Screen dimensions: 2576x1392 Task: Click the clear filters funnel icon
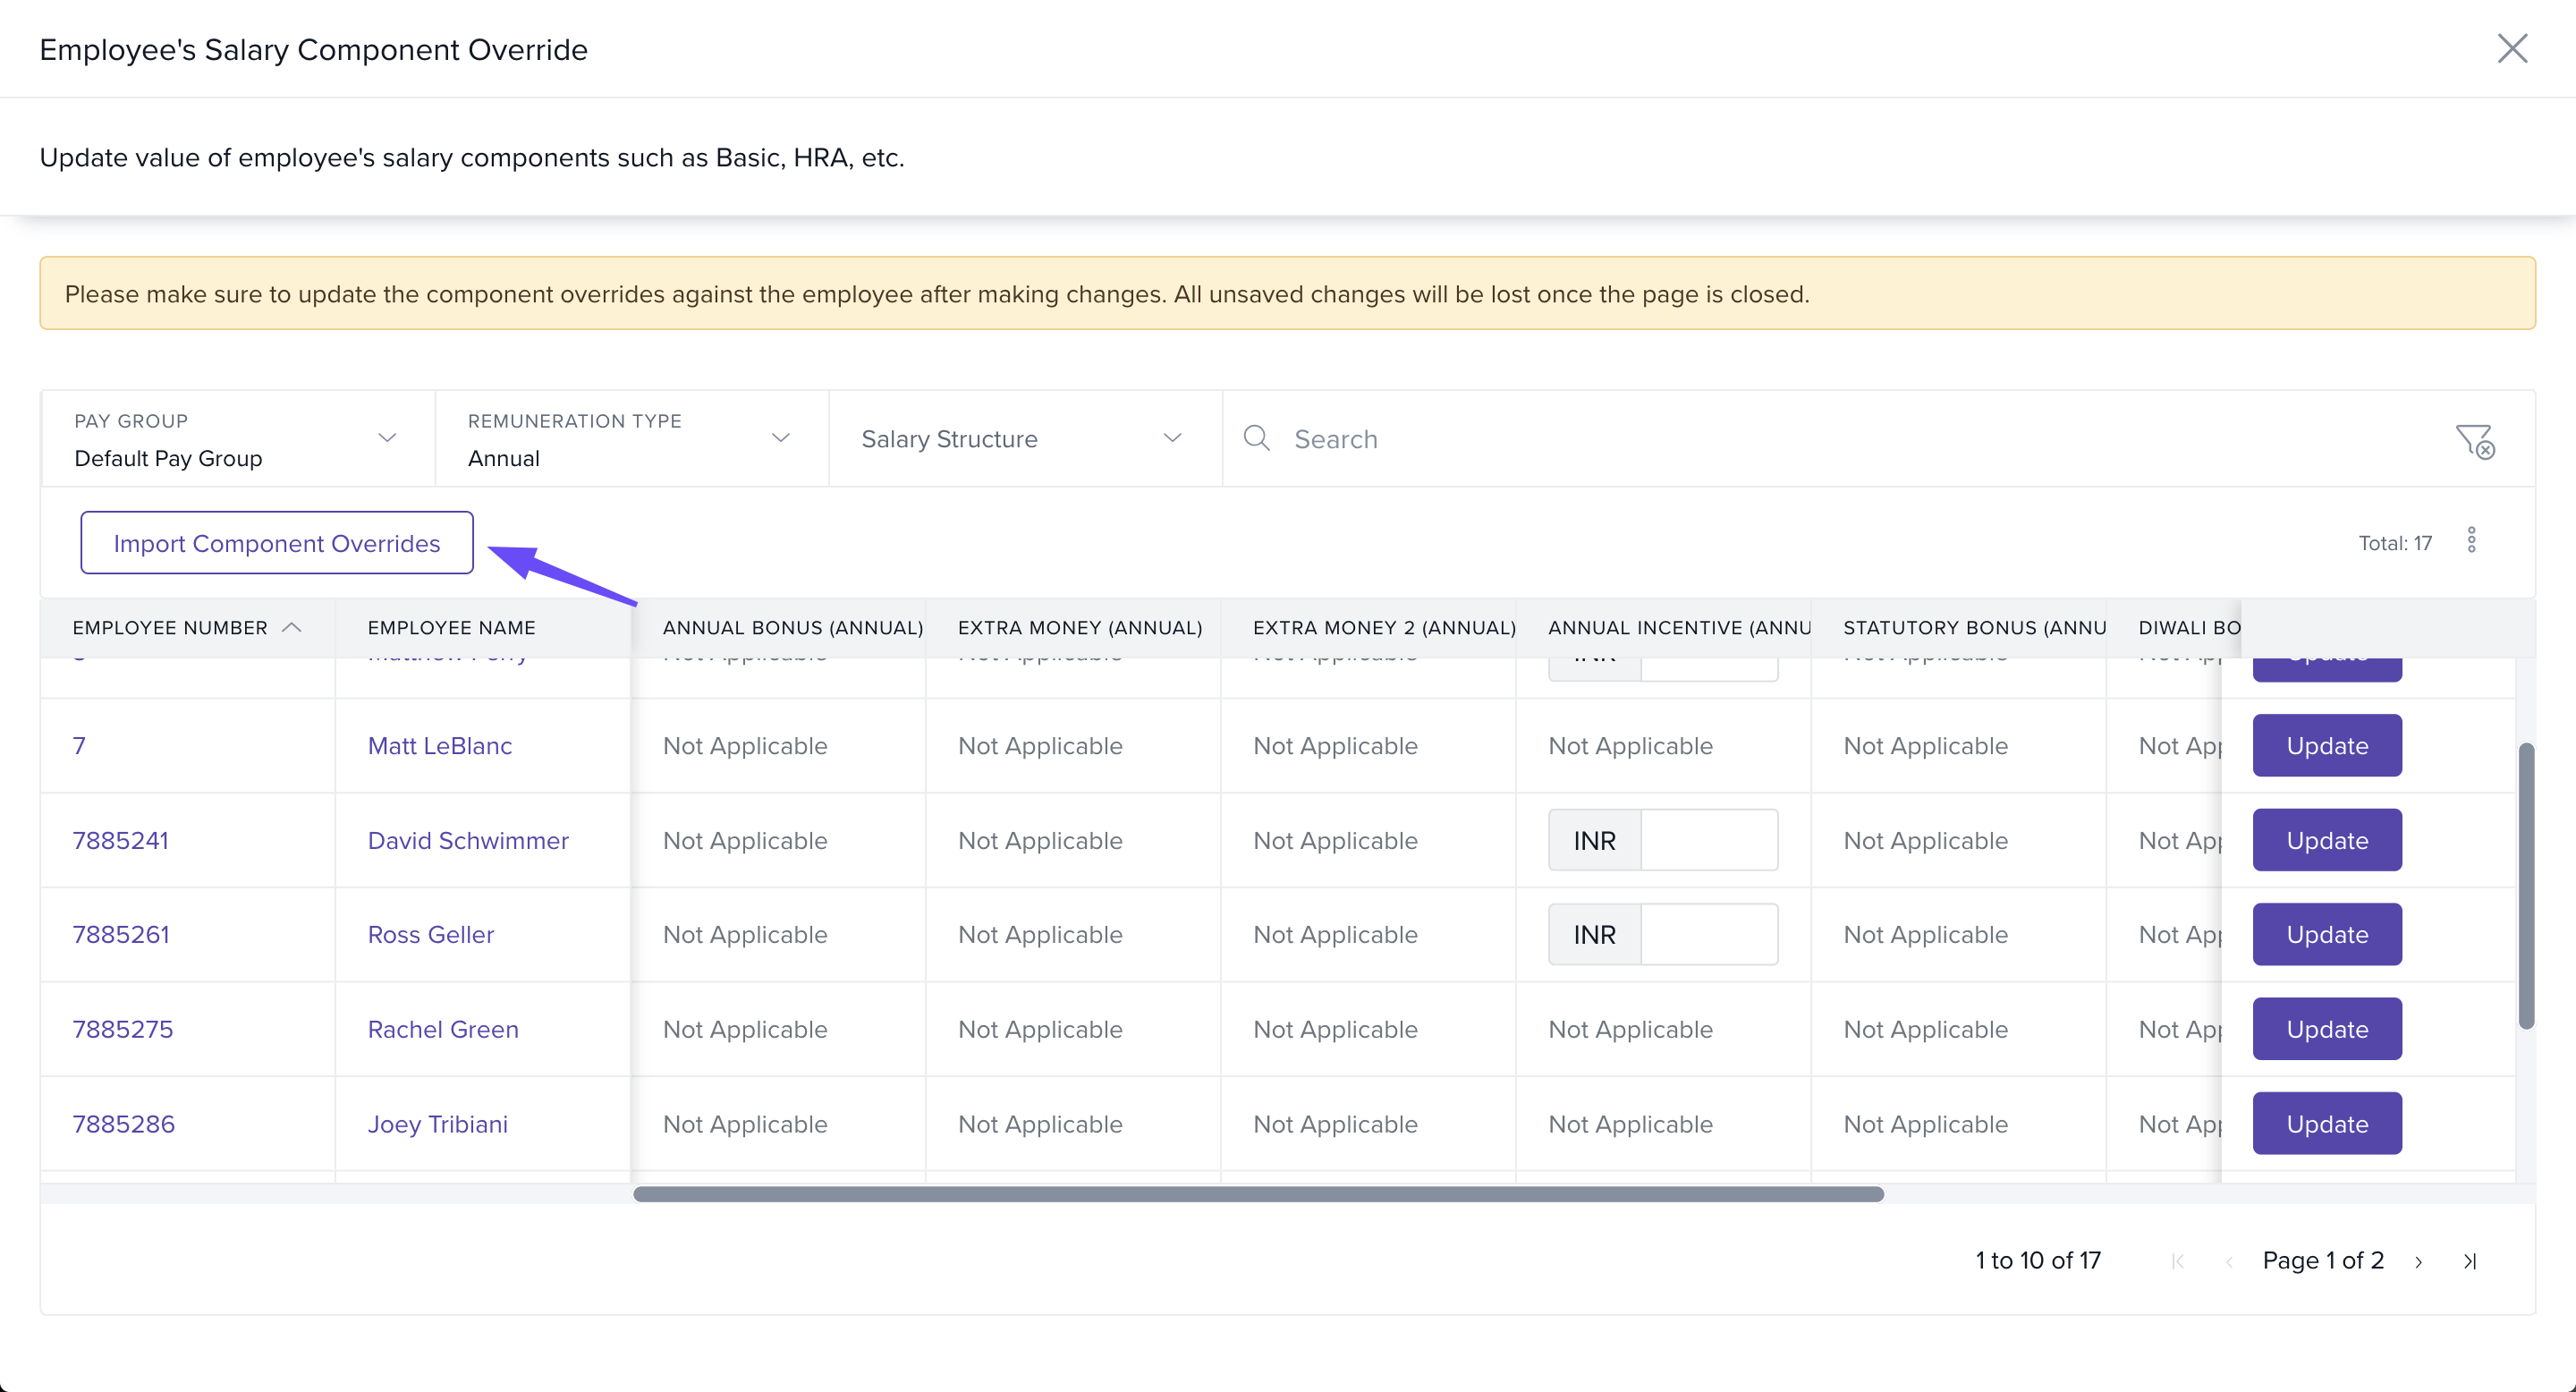[2475, 440]
